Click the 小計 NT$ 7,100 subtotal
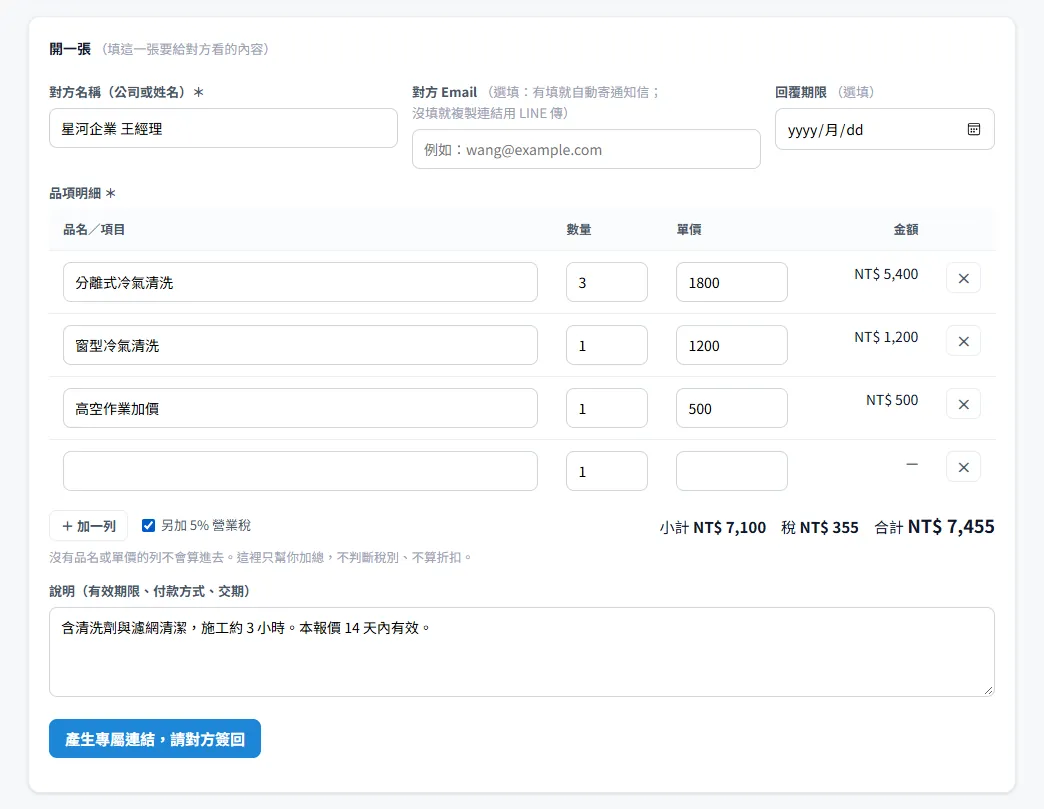Viewport: 1044px width, 809px height. point(712,527)
